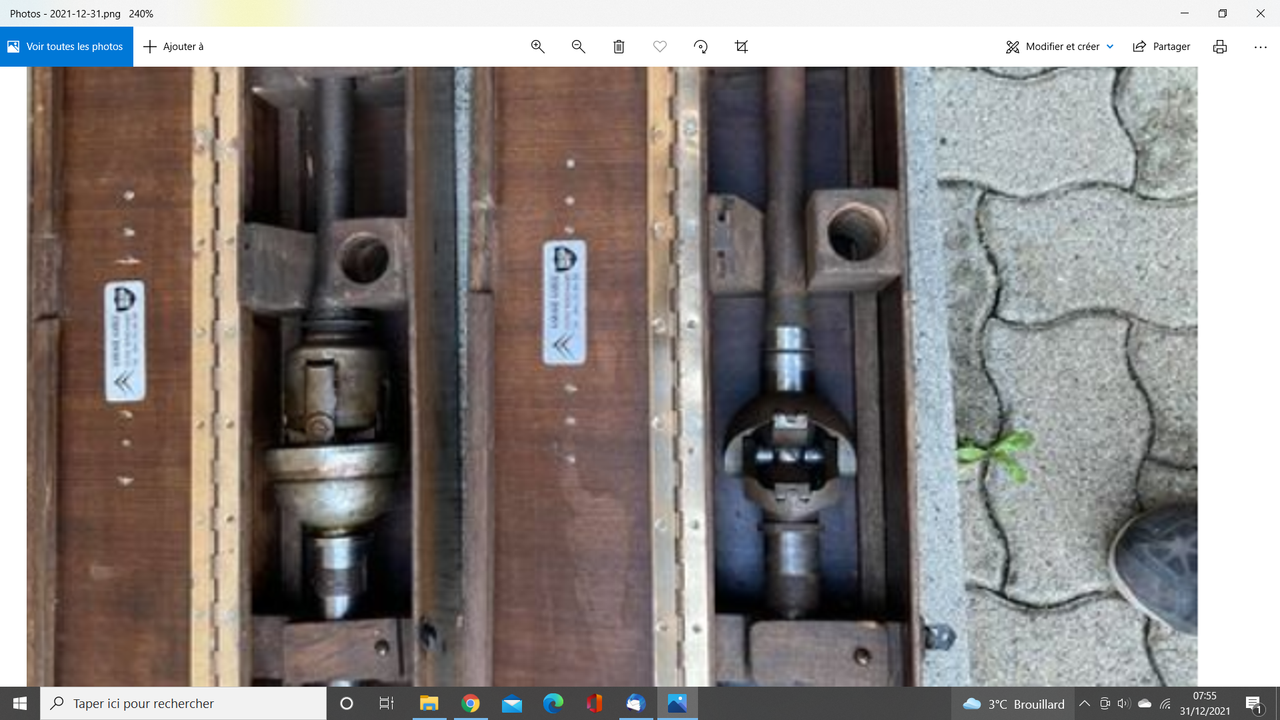Add photo to favorites with heart icon
The image size is (1280, 720).
(x=660, y=47)
